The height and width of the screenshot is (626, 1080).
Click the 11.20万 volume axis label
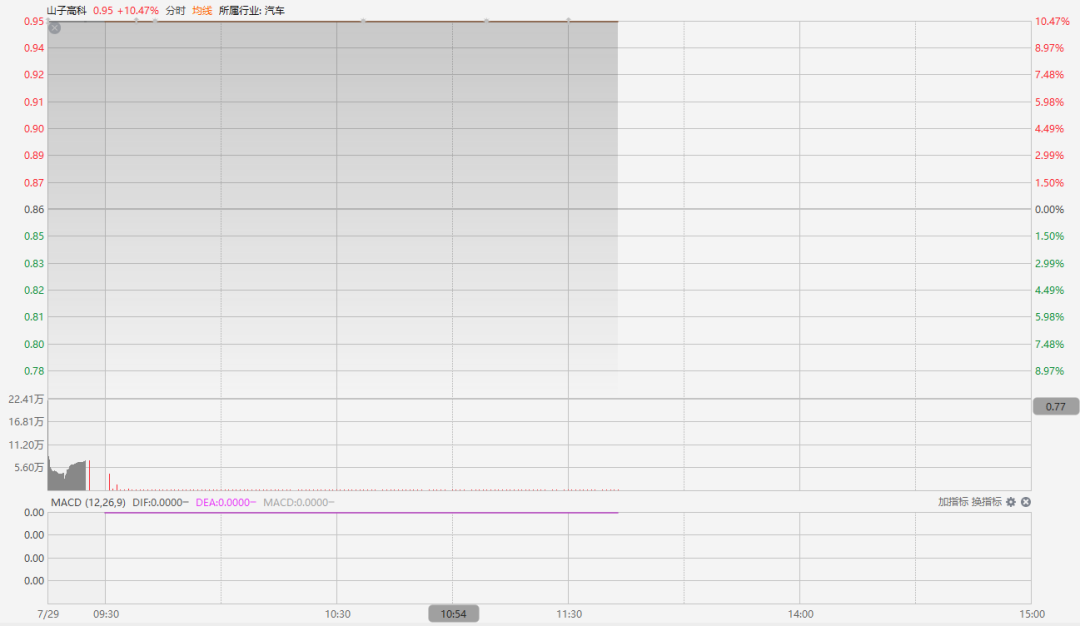(26, 445)
